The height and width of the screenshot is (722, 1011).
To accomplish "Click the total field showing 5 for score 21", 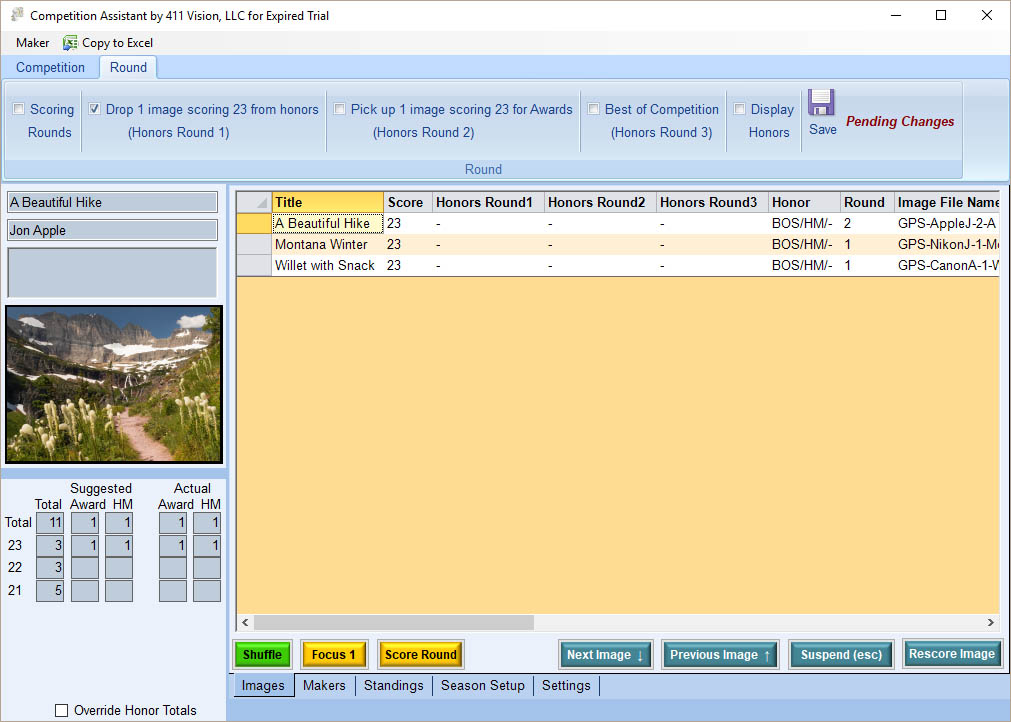I will (x=50, y=590).
